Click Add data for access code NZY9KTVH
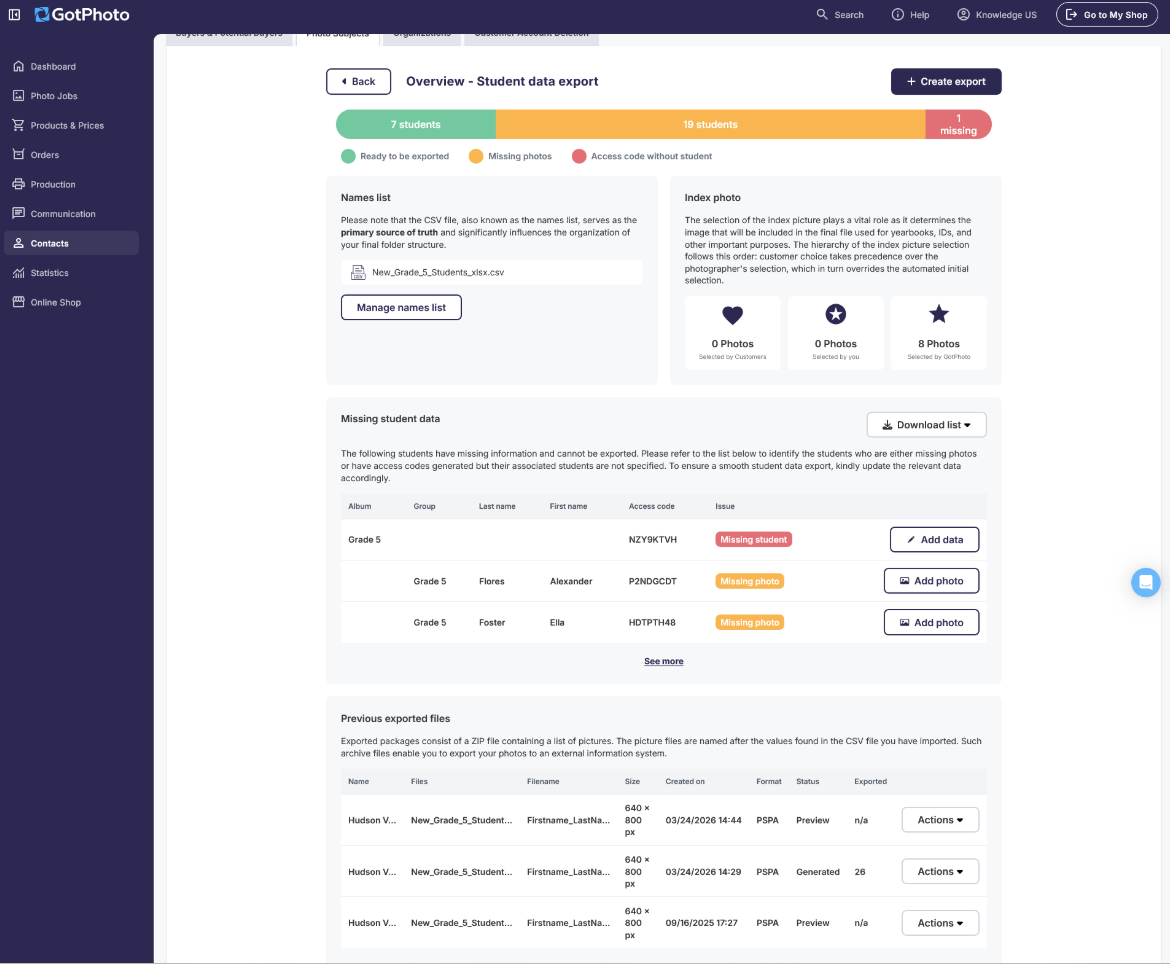The image size is (1170, 964). [934, 539]
